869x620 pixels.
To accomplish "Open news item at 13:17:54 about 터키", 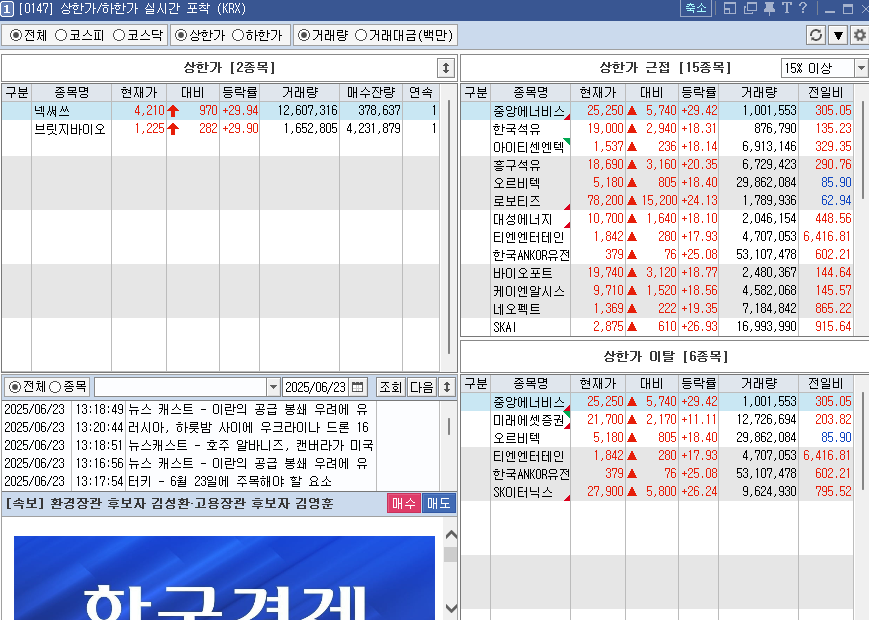I will 188,481.
